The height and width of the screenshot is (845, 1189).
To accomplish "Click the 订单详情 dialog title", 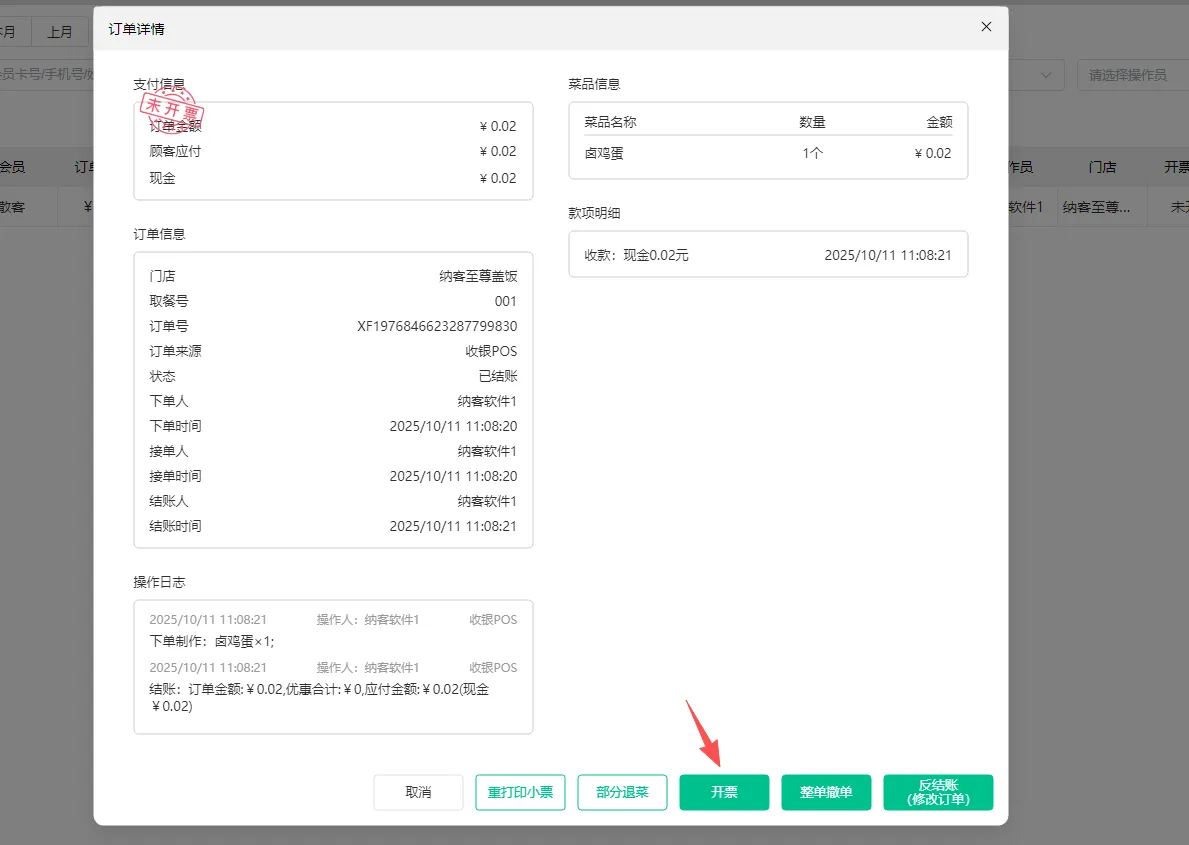I will (x=137, y=29).
